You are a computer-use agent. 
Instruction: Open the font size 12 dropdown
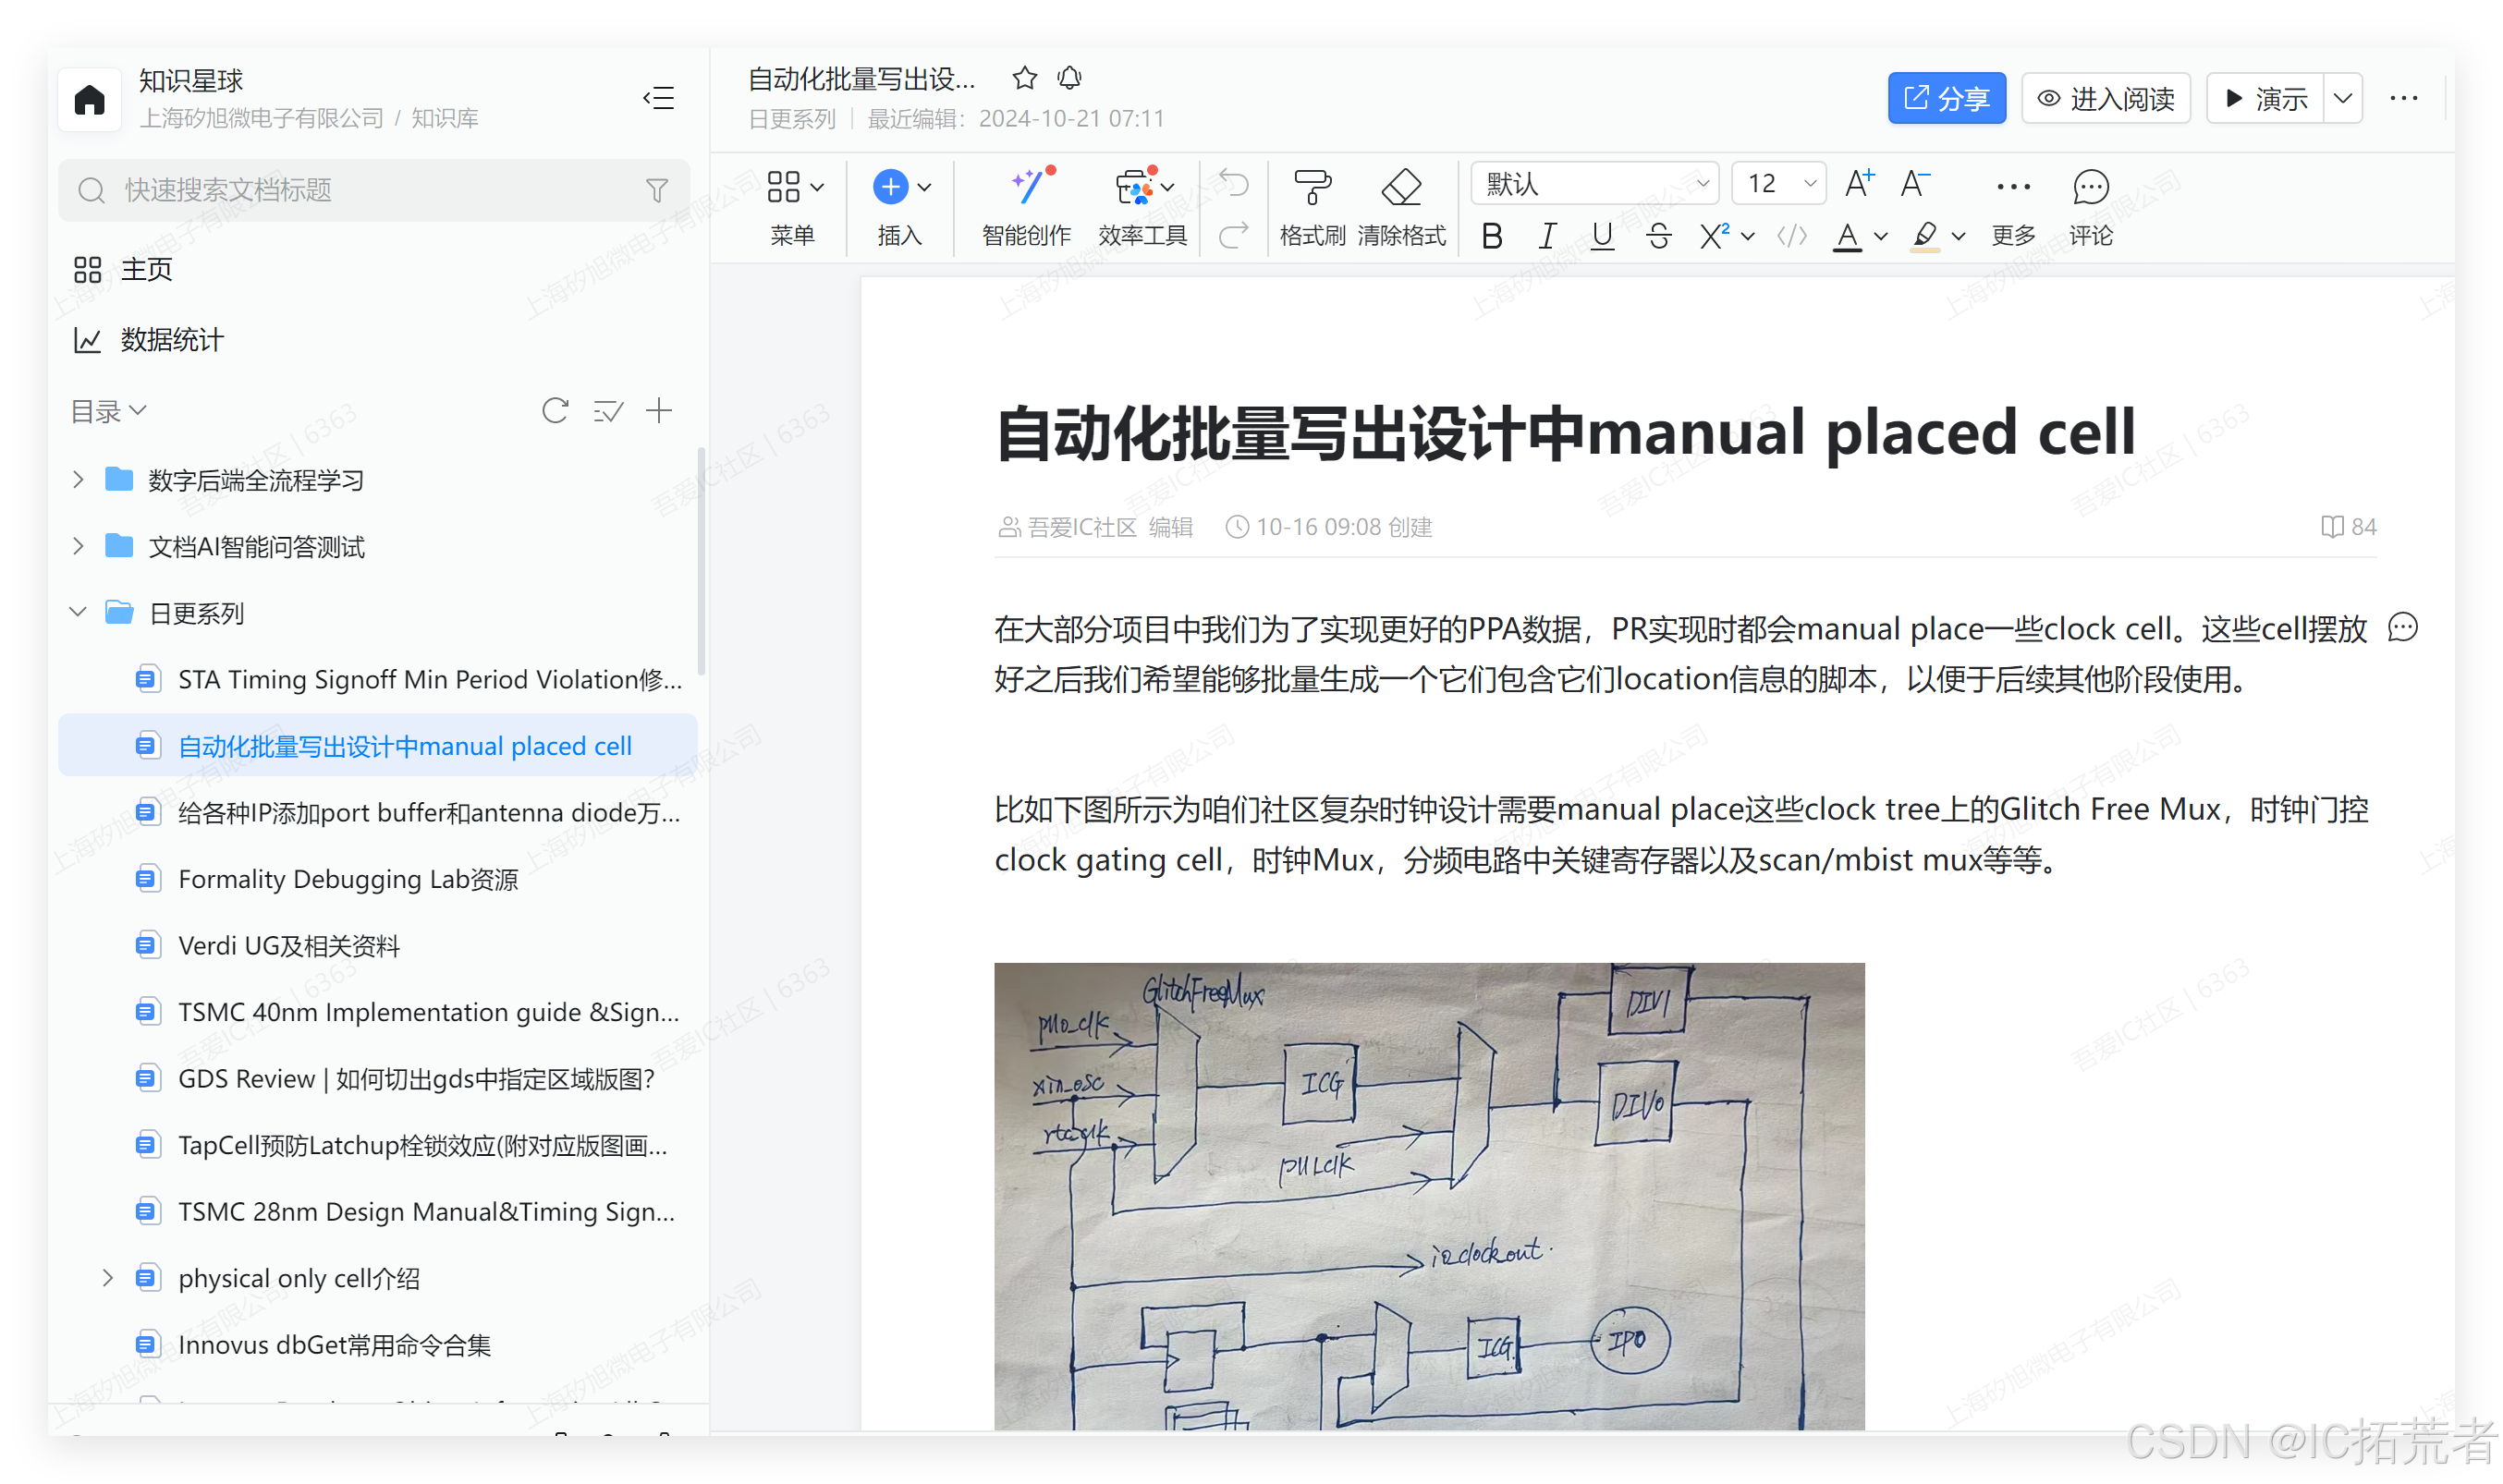pos(1778,183)
